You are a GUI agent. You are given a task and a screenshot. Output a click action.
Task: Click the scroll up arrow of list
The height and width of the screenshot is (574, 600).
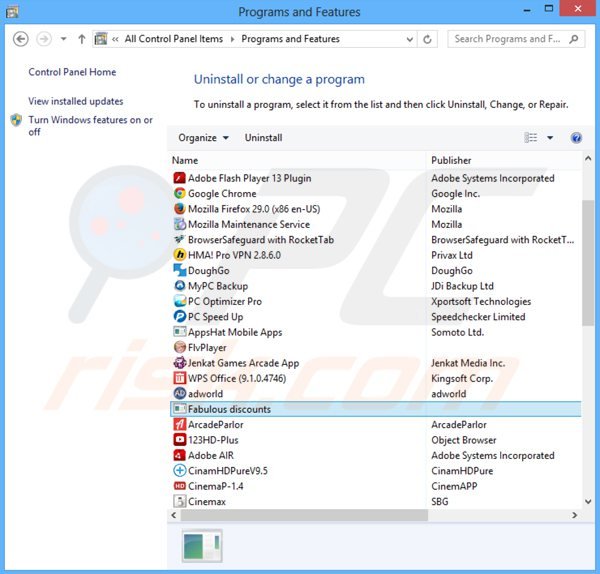point(588,158)
